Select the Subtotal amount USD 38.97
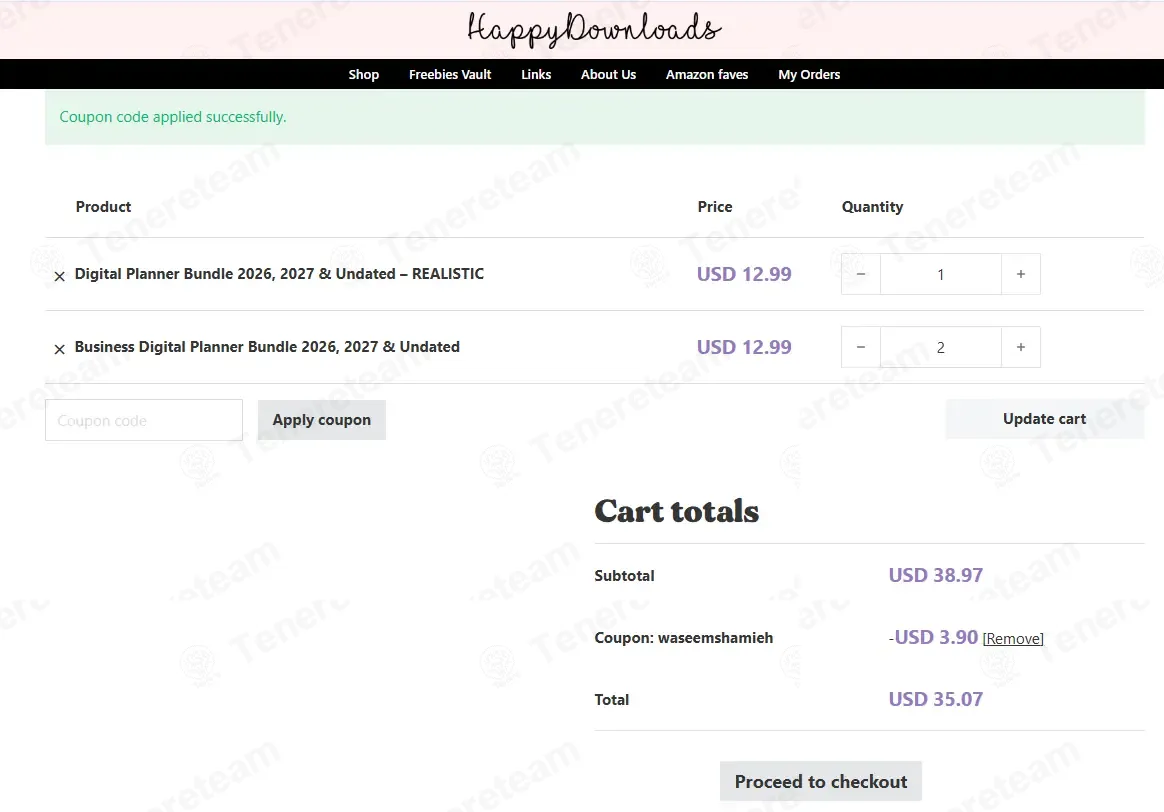Viewport: 1164px width, 812px height. click(x=935, y=575)
